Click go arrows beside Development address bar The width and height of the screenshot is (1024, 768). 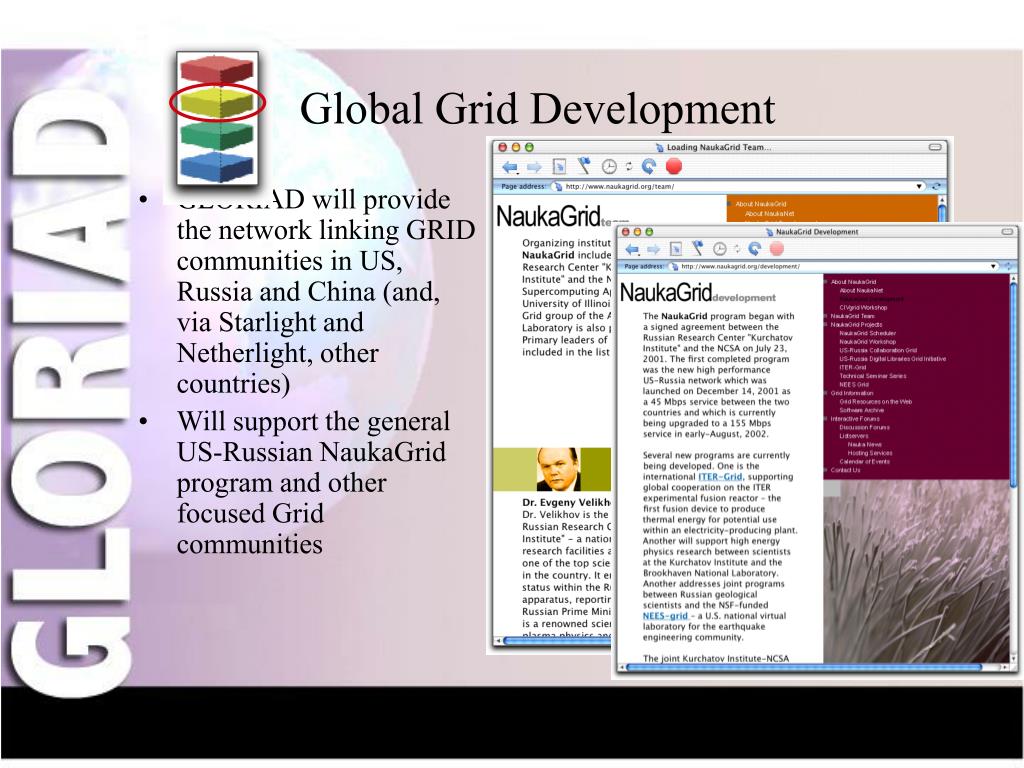[1008, 266]
